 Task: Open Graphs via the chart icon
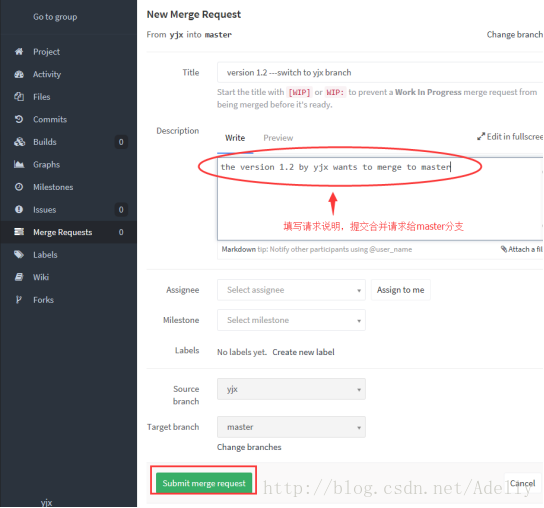pos(19,164)
